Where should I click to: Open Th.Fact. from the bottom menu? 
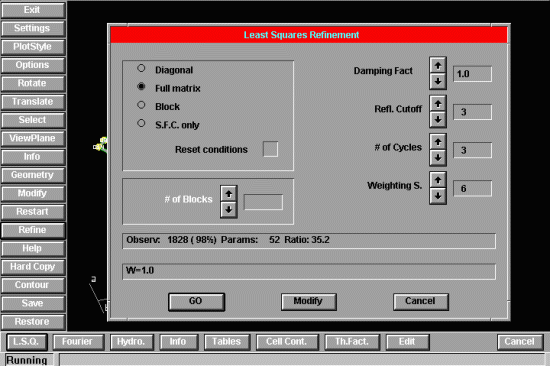point(352,342)
